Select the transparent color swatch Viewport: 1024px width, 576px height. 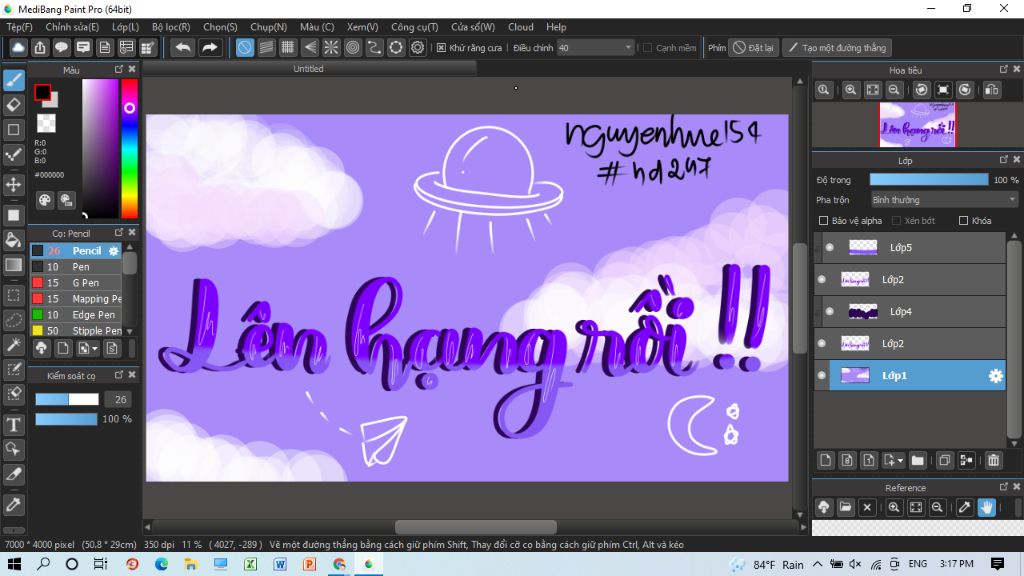46,123
